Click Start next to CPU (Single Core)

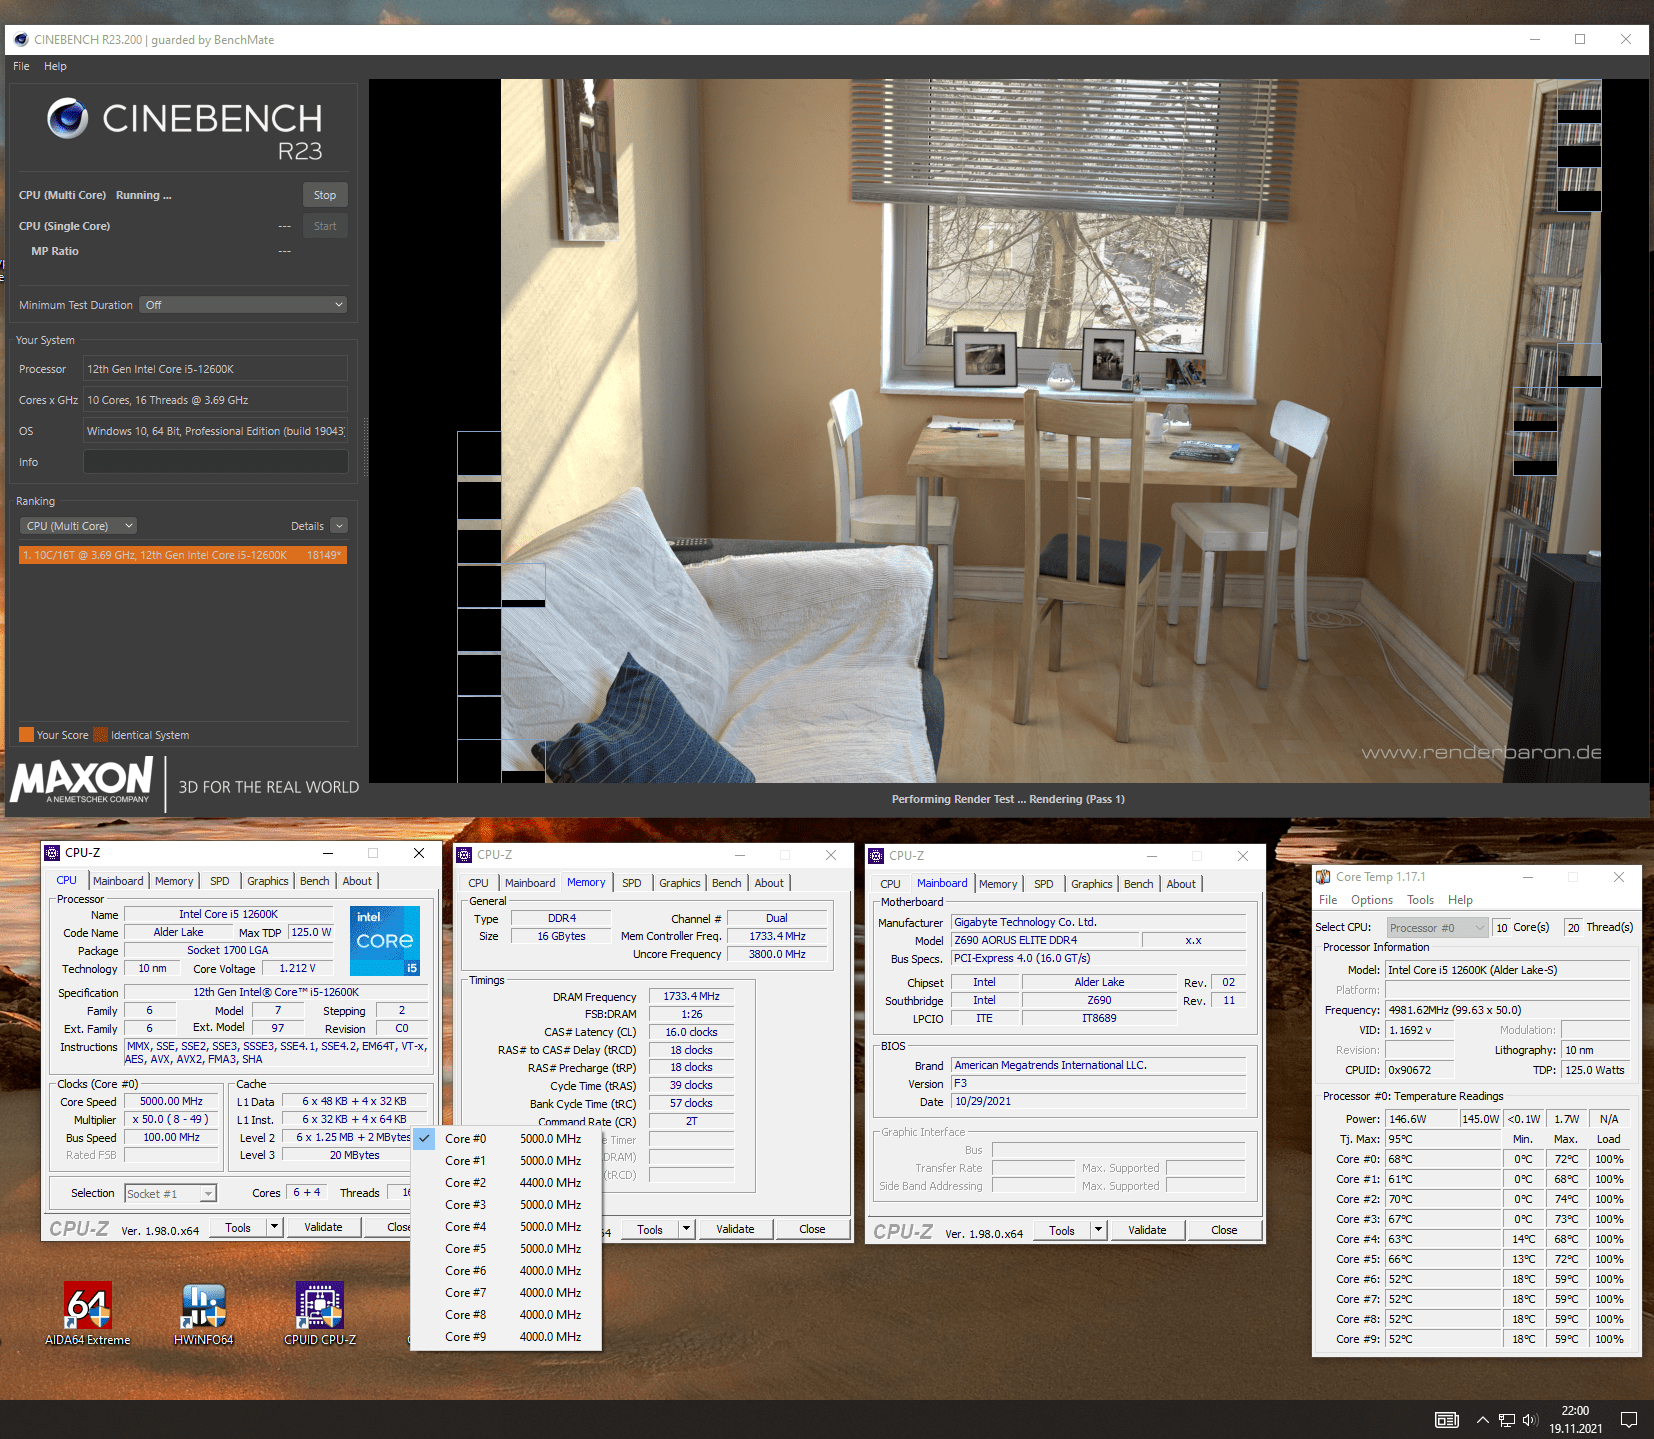tap(325, 226)
